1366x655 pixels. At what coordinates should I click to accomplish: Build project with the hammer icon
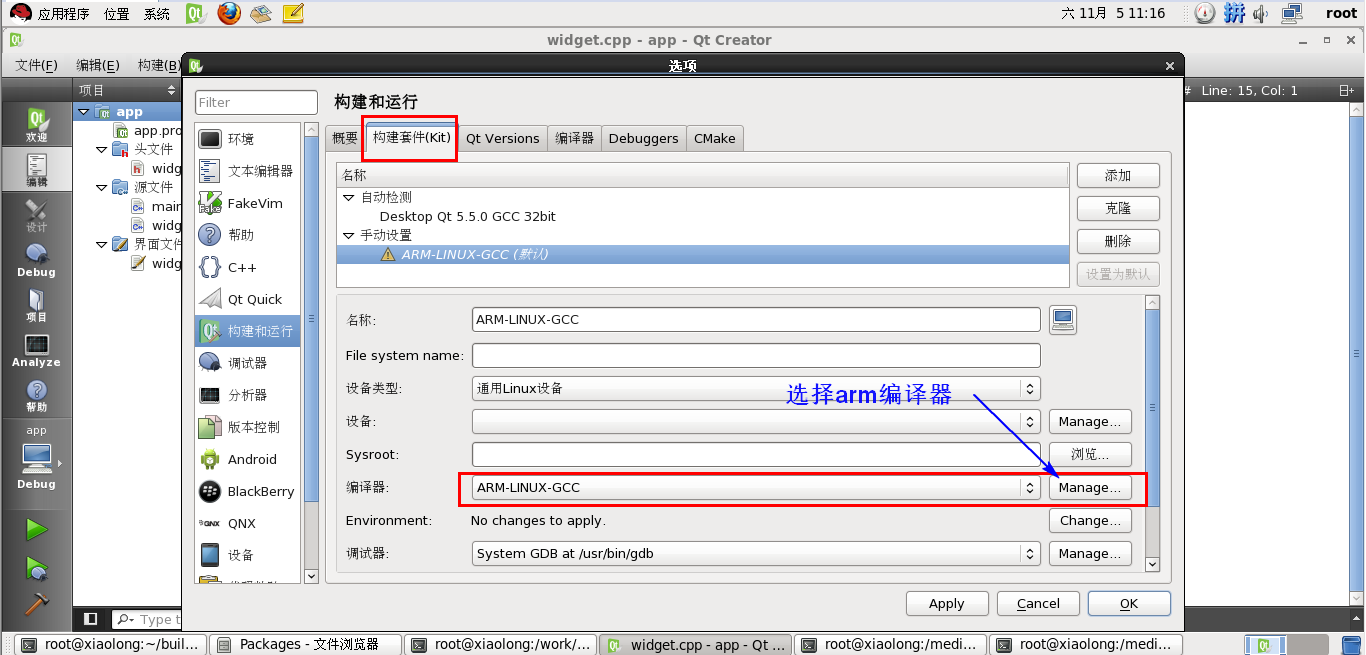[36, 603]
